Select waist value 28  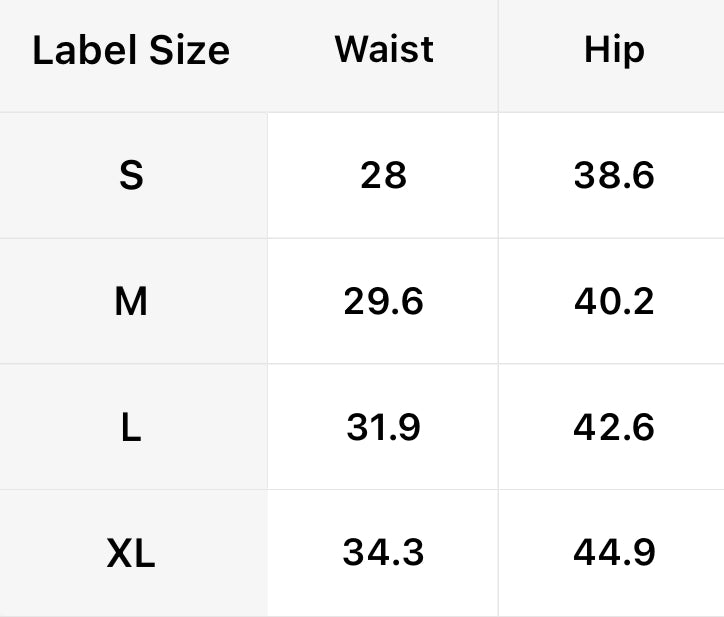click(384, 176)
